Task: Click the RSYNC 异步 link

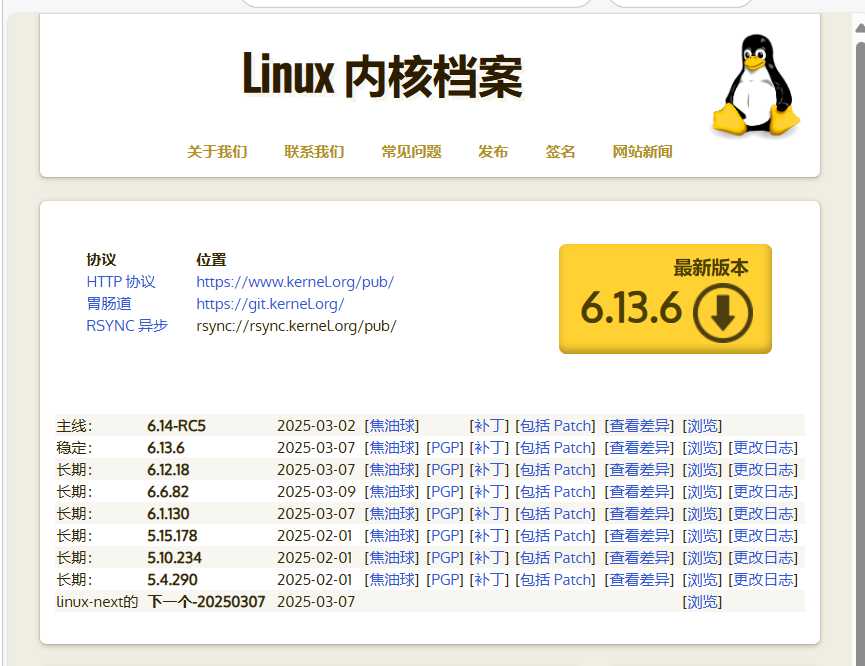Action: pos(127,326)
